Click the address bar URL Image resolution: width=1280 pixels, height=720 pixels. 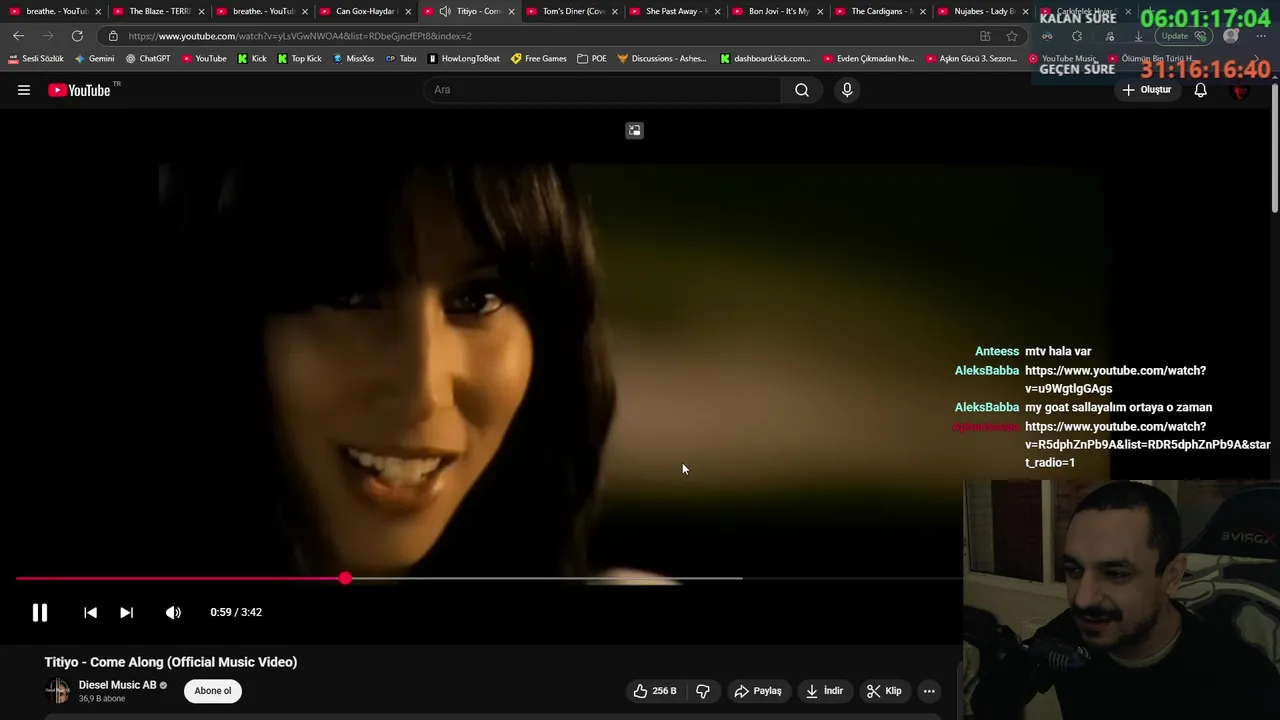coord(300,36)
